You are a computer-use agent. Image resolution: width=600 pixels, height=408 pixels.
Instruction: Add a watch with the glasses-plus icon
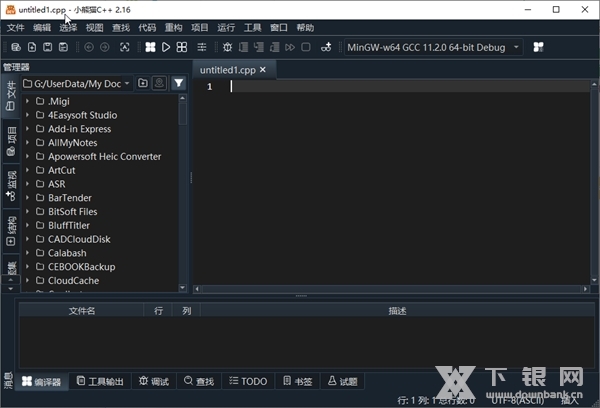coord(326,47)
